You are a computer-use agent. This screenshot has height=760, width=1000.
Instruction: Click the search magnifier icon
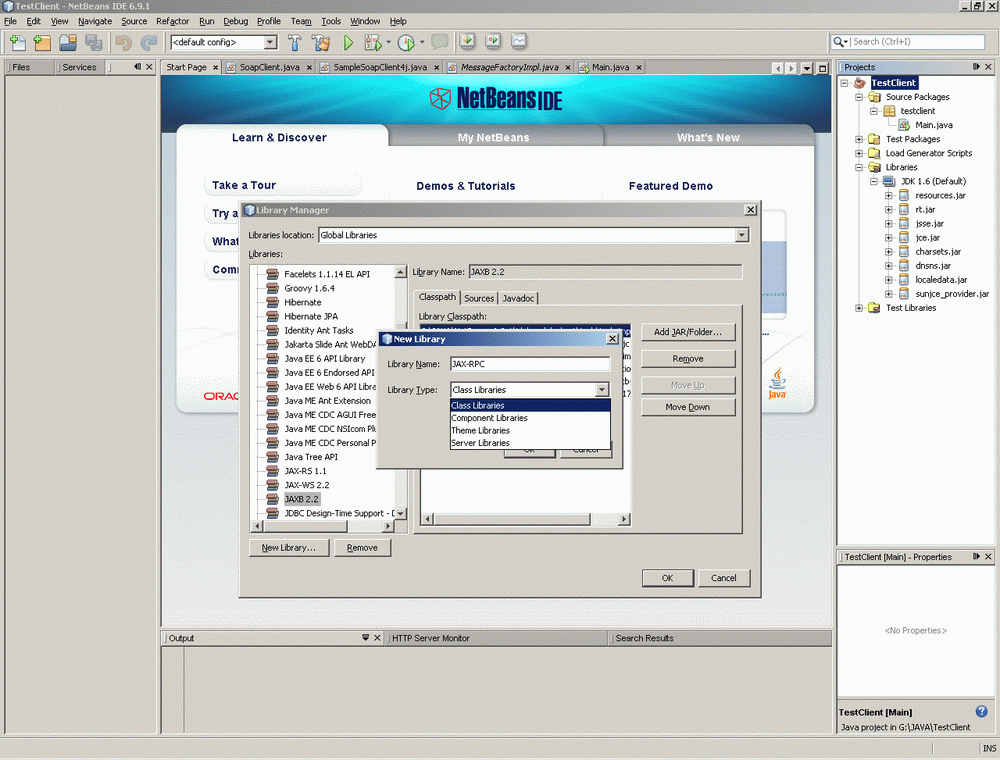pos(837,41)
